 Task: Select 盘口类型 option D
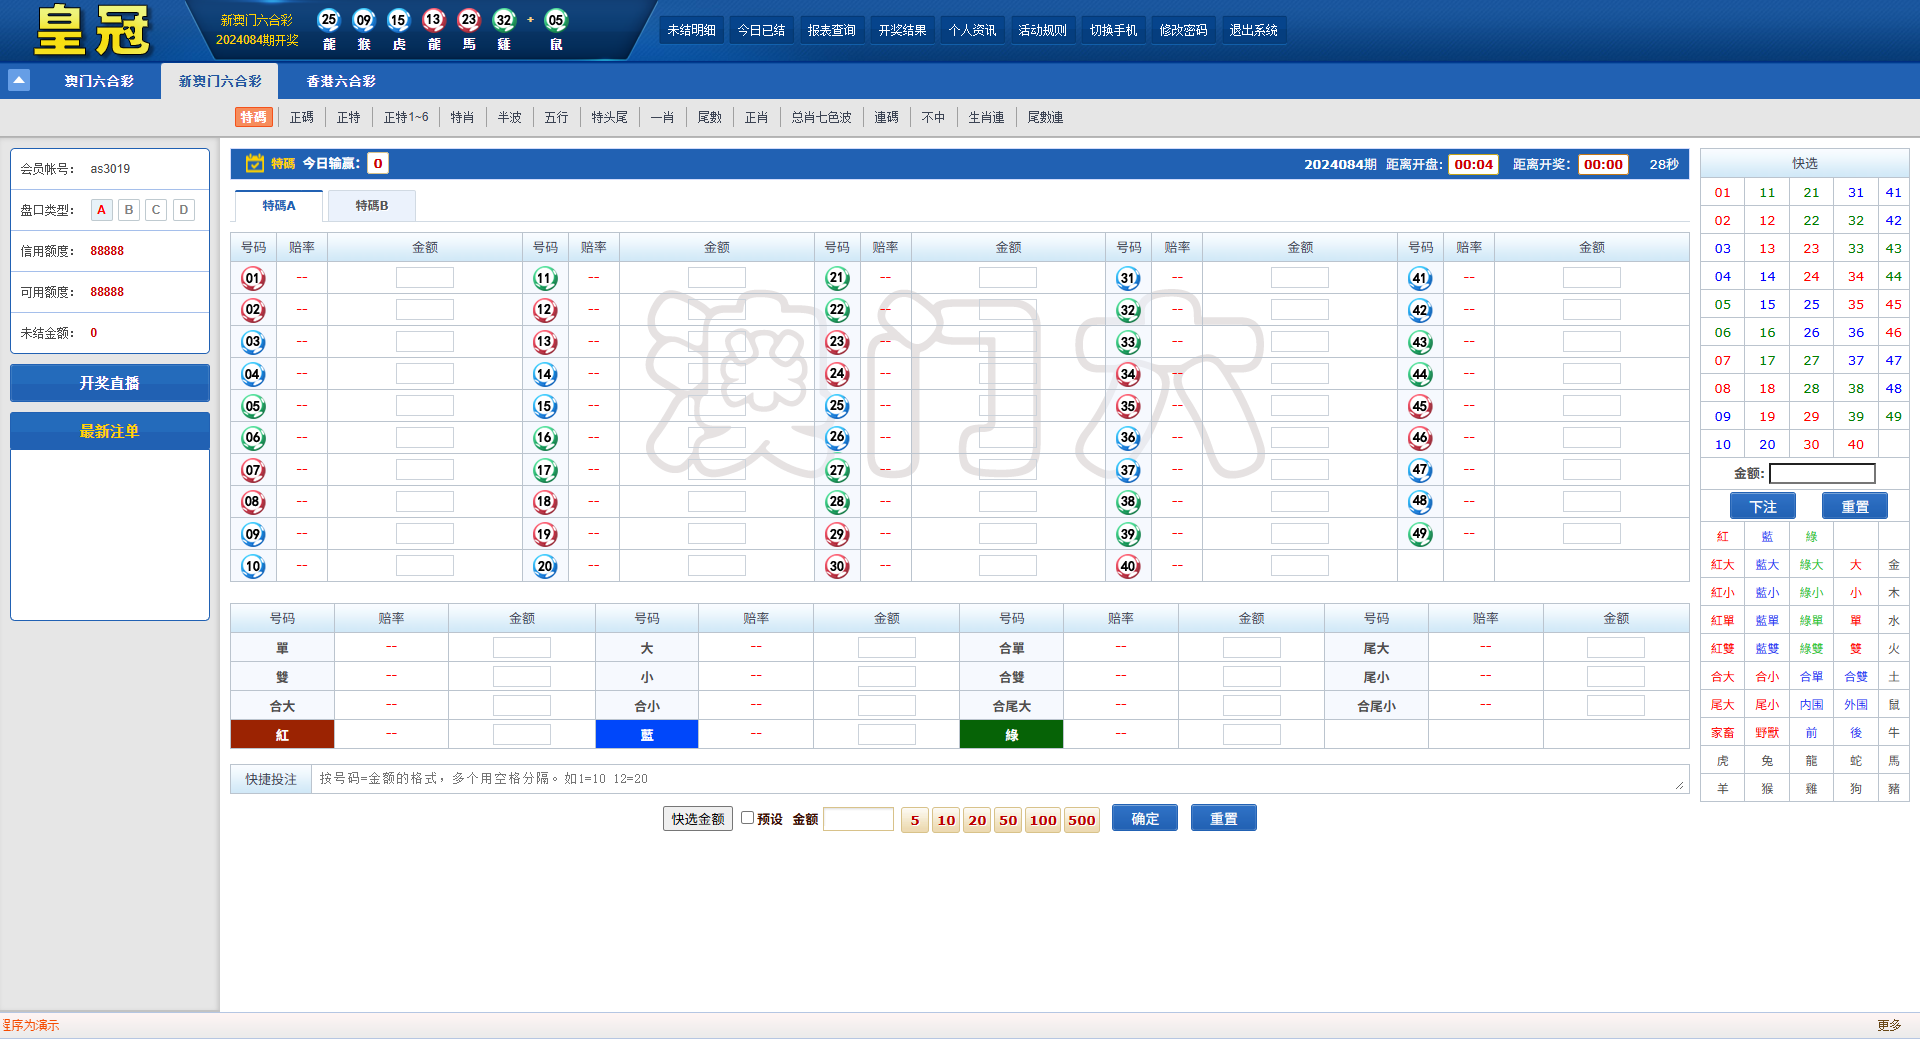point(183,210)
